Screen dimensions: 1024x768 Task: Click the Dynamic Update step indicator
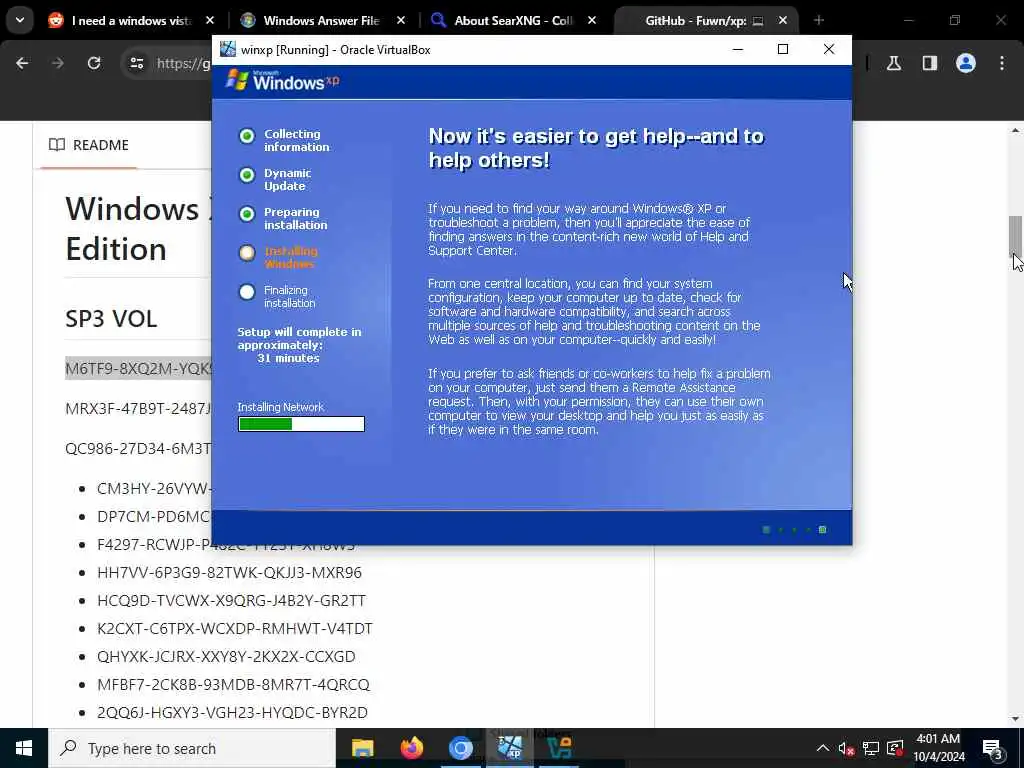pos(247,175)
